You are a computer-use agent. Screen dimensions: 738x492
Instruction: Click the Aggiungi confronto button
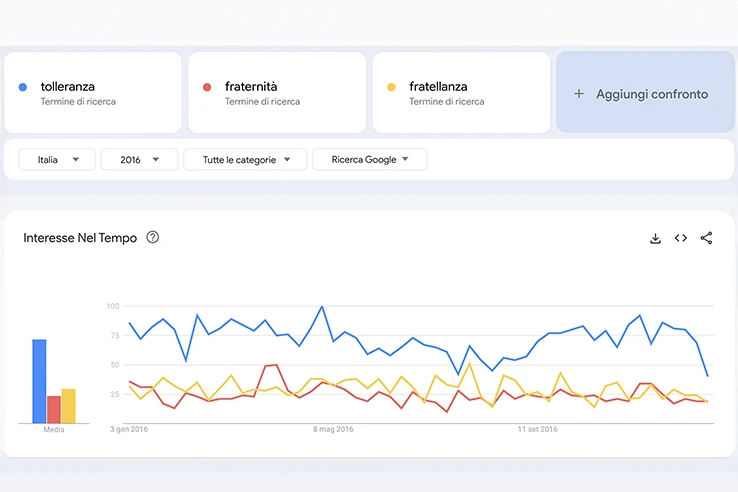click(x=645, y=94)
